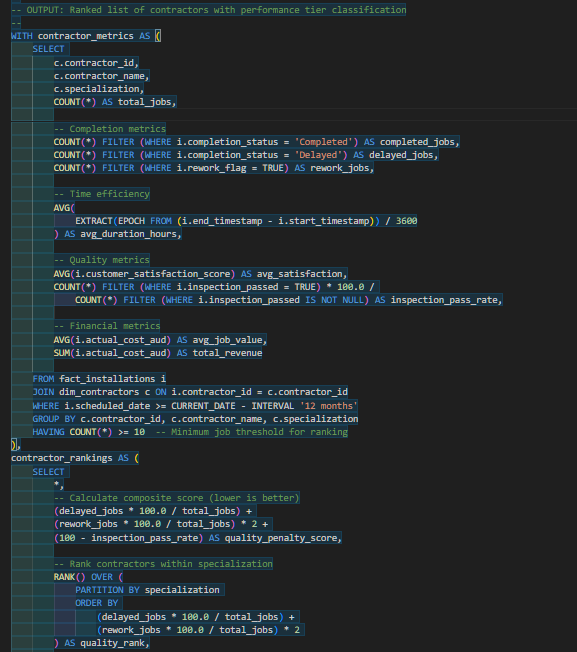Click the '-- Financial metrics' comment
This screenshot has height=652, width=577.
[x=107, y=326]
